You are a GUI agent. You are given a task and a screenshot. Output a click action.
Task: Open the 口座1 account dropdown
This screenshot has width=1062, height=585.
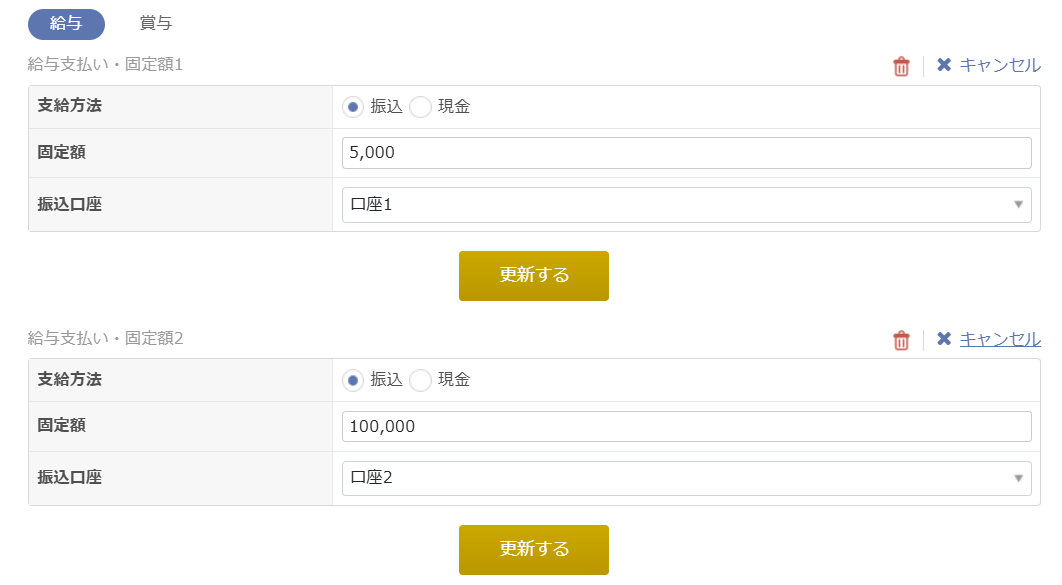coord(685,205)
